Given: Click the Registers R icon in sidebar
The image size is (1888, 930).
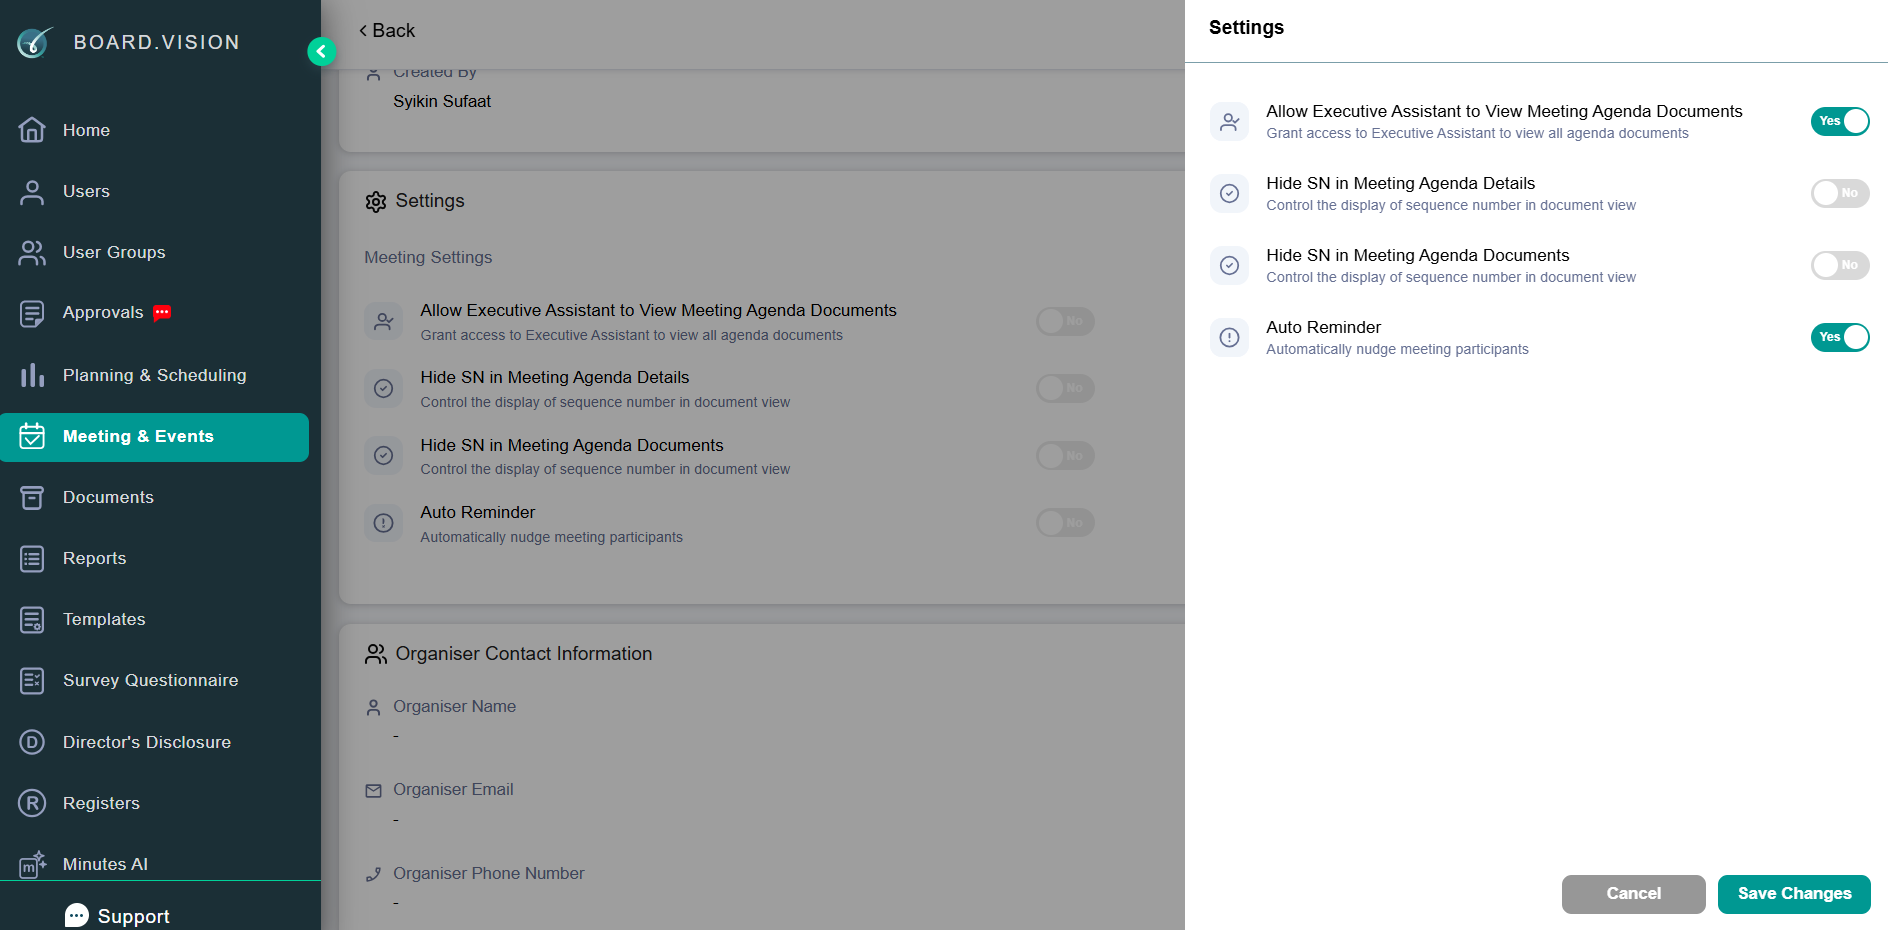Looking at the screenshot, I should click(x=32, y=803).
